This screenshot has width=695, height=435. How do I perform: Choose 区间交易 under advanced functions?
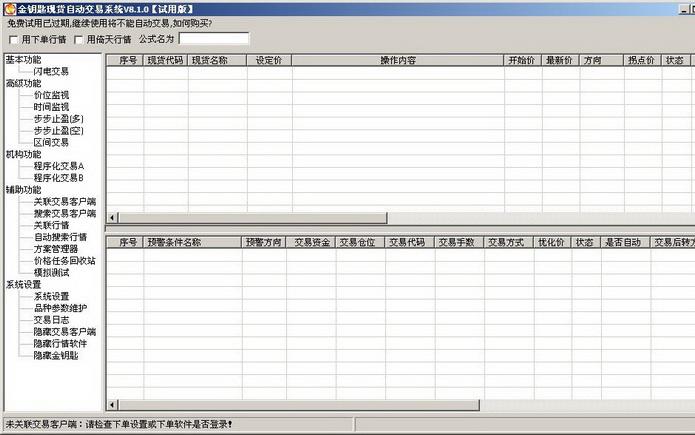pyautogui.click(x=51, y=143)
